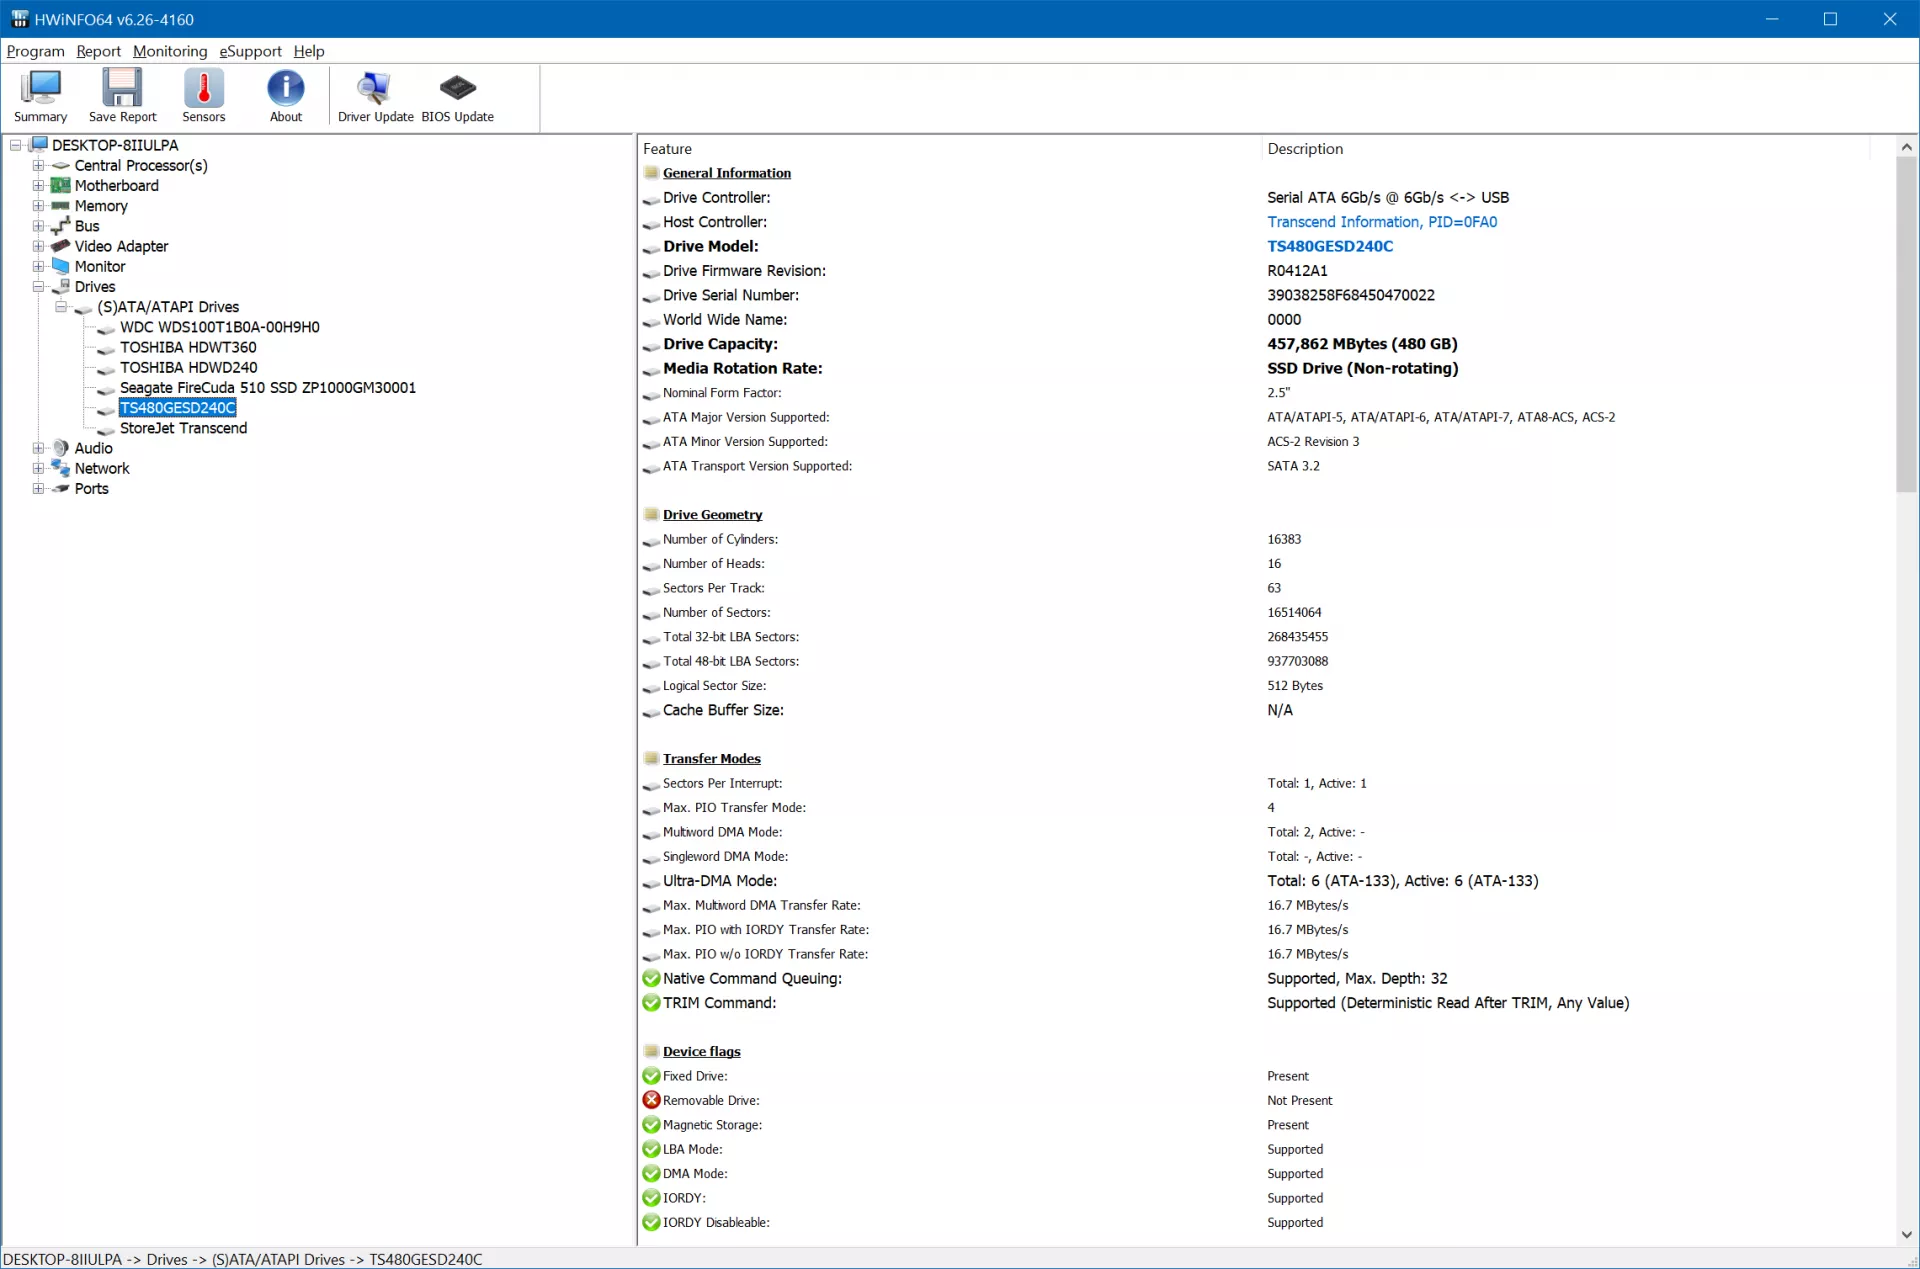Screen dimensions: 1920x1269
Task: Click the HWiNFO64 title bar app icon
Action: point(19,19)
